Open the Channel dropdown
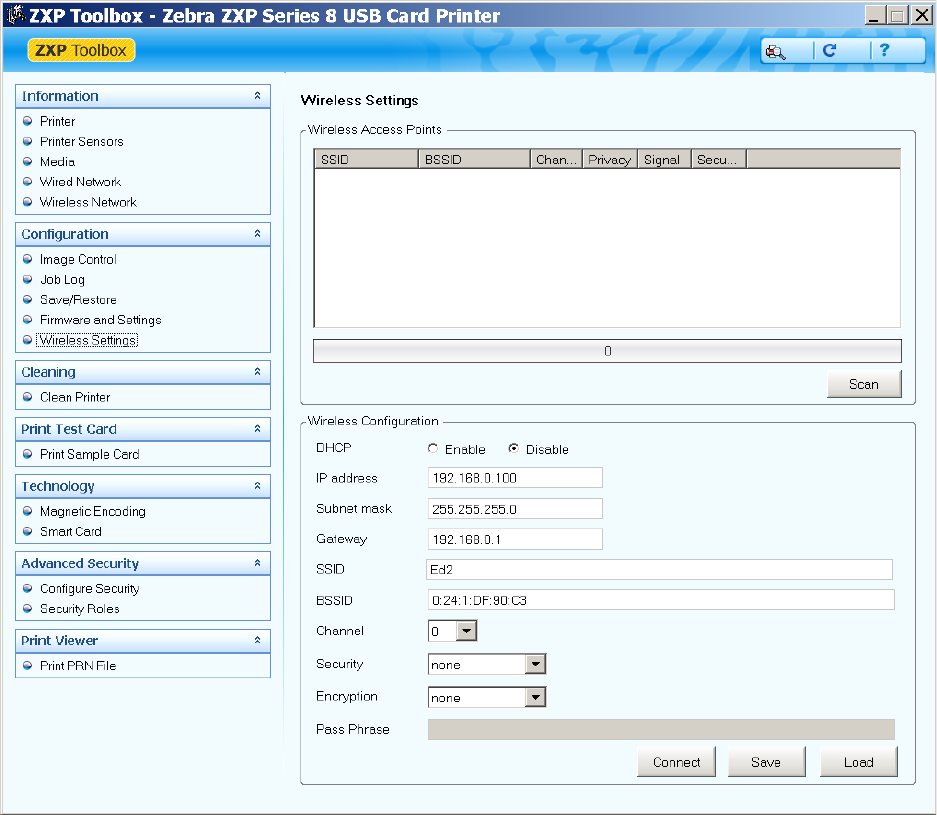 pos(466,630)
